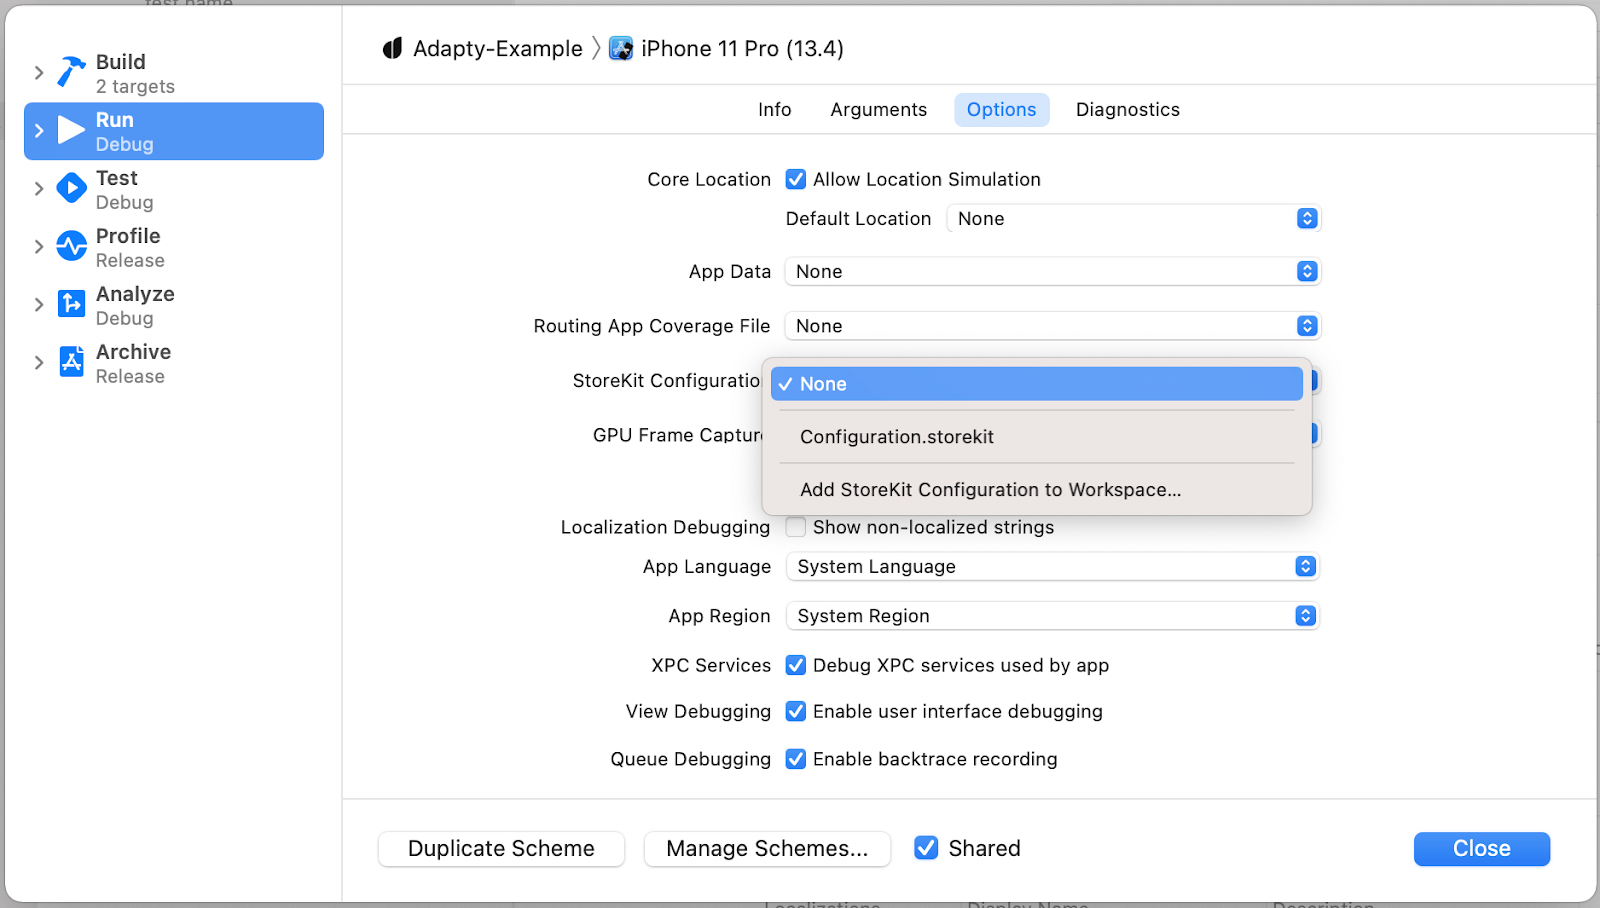Select Add StoreKit Configuration to Workspace
This screenshot has height=908, width=1600.
click(x=990, y=490)
